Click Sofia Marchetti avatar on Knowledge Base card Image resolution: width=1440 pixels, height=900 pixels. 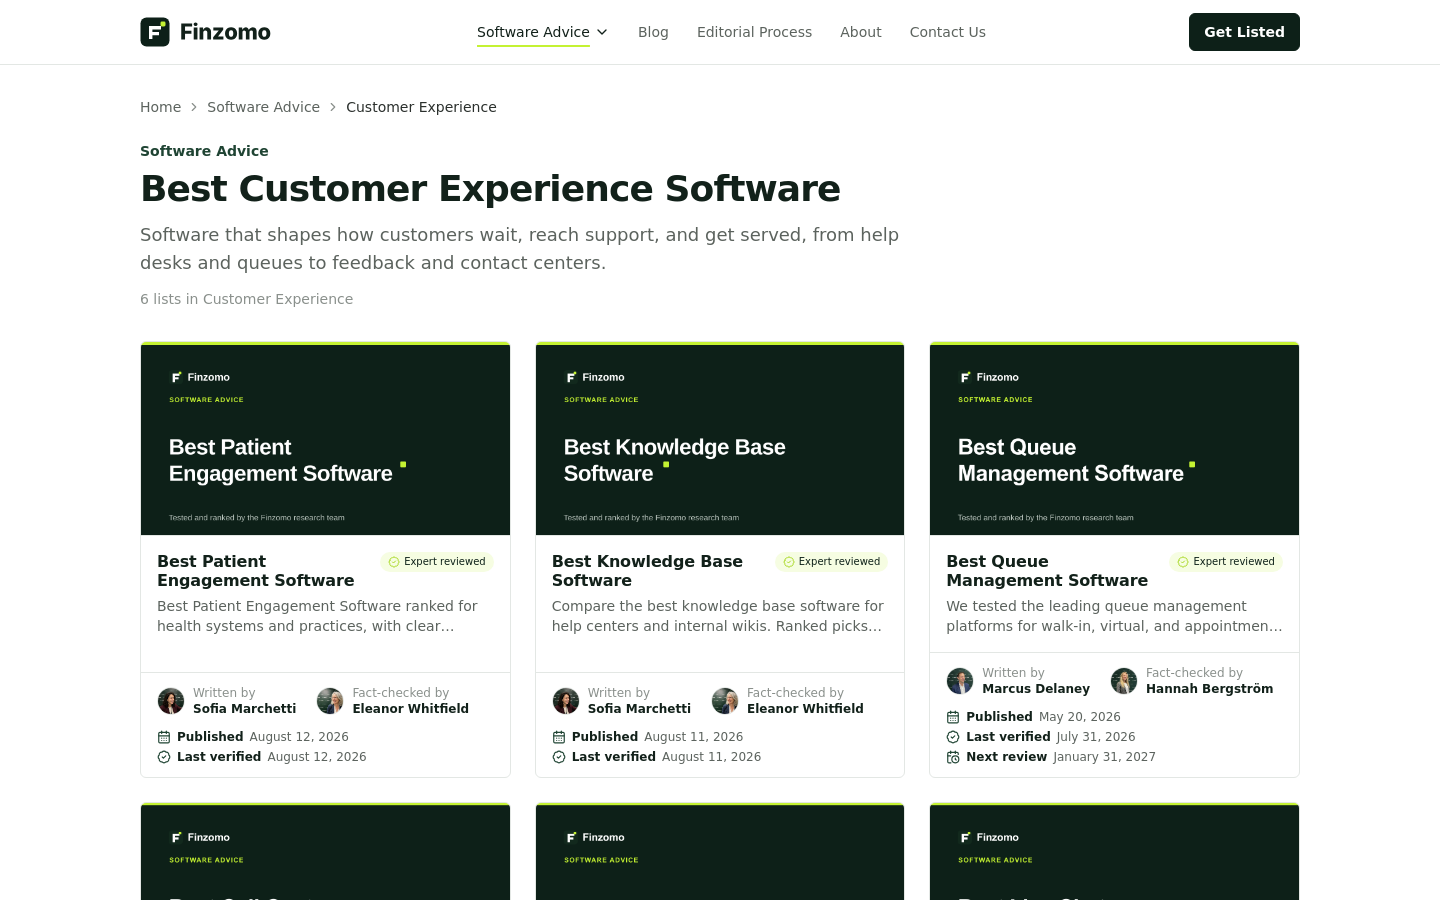(566, 701)
